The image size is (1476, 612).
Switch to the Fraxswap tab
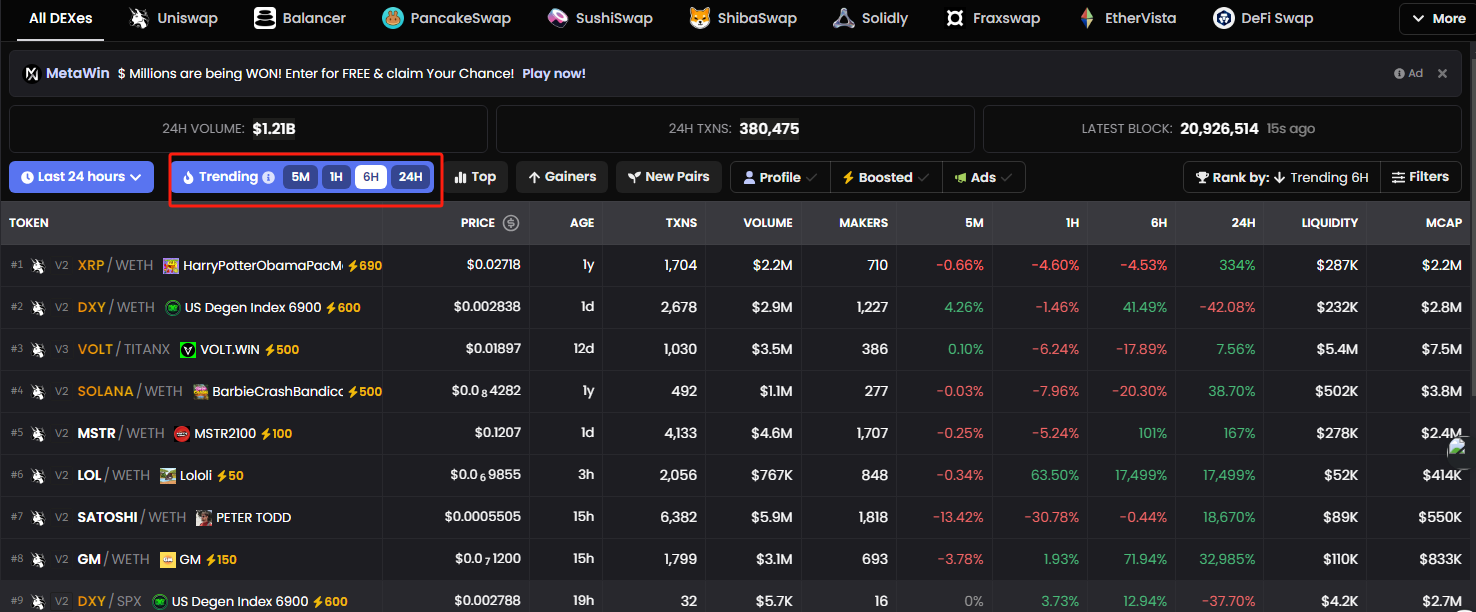pos(992,18)
